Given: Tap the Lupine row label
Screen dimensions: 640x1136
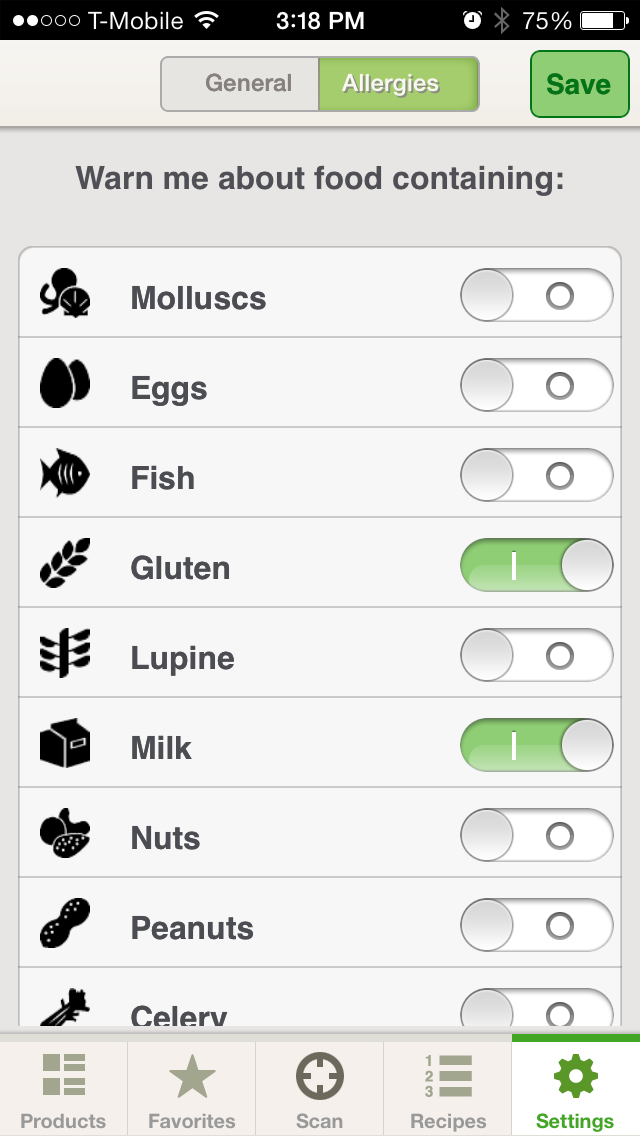Looking at the screenshot, I should [x=183, y=658].
